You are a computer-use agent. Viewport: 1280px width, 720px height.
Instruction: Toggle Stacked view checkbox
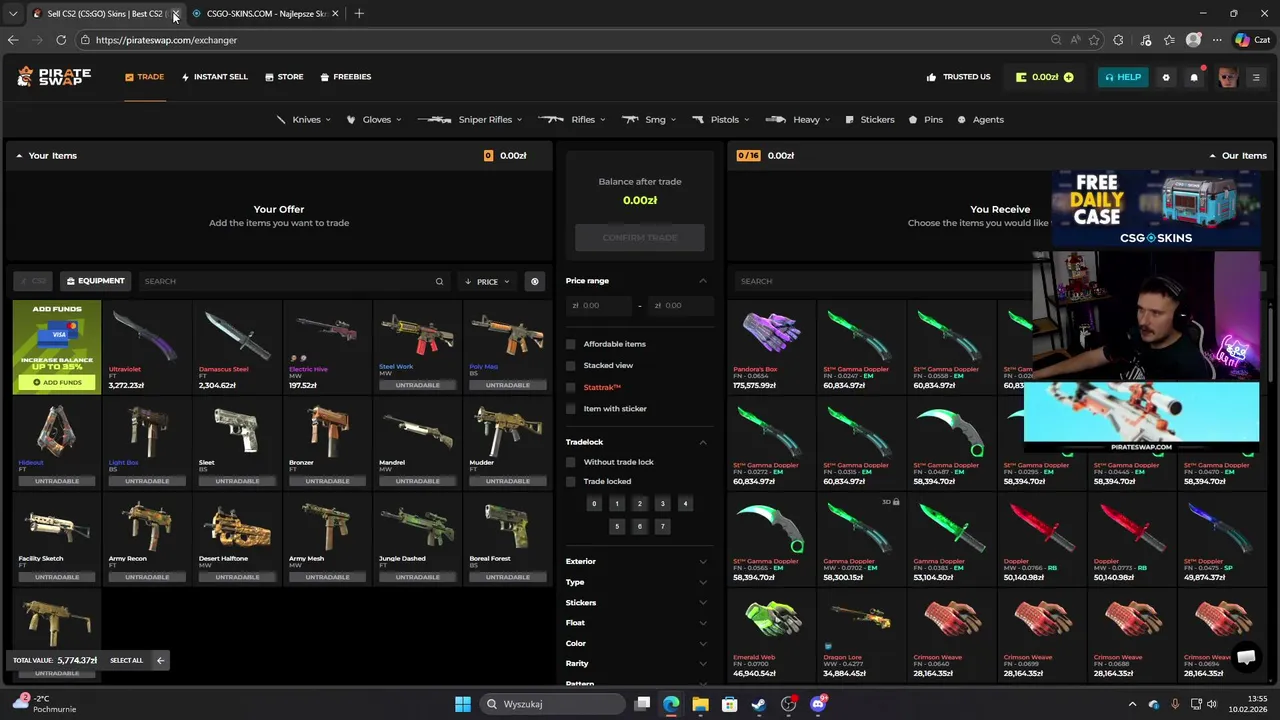pyautogui.click(x=571, y=365)
